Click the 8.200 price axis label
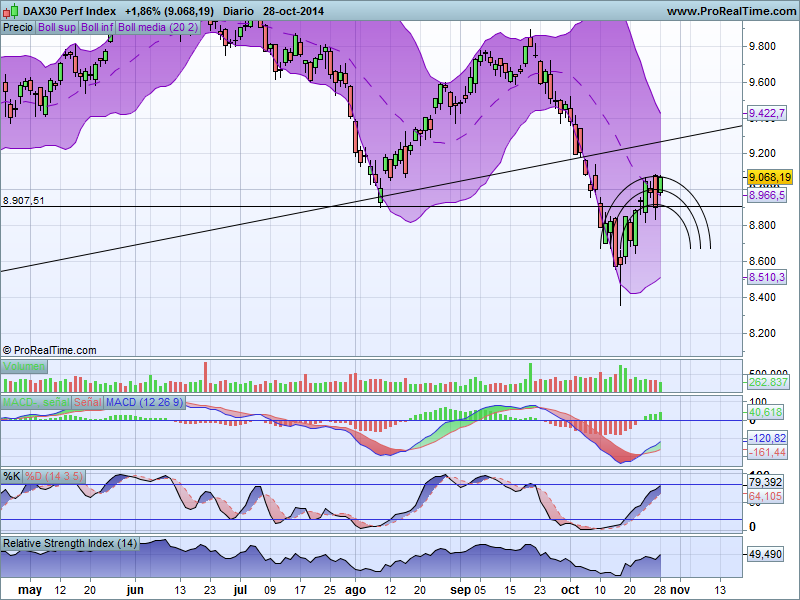This screenshot has height=600, width=800. (762, 333)
